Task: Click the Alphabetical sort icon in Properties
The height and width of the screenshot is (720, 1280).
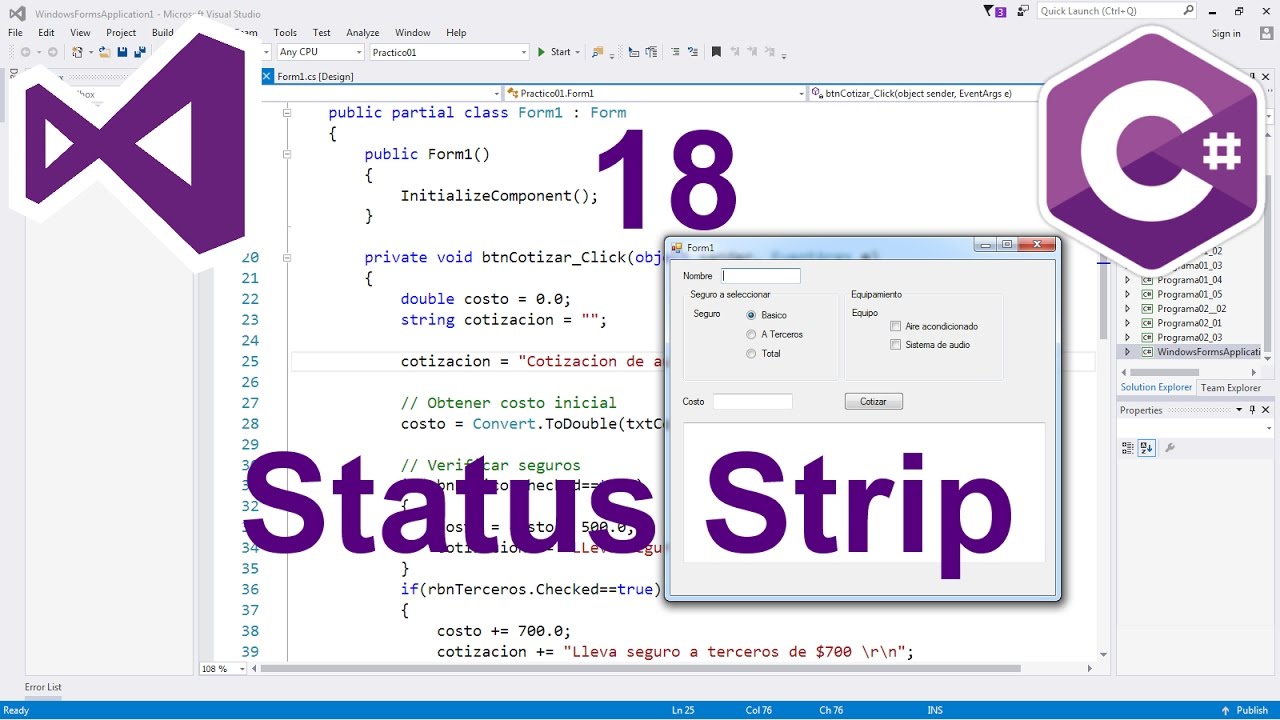Action: (1147, 448)
